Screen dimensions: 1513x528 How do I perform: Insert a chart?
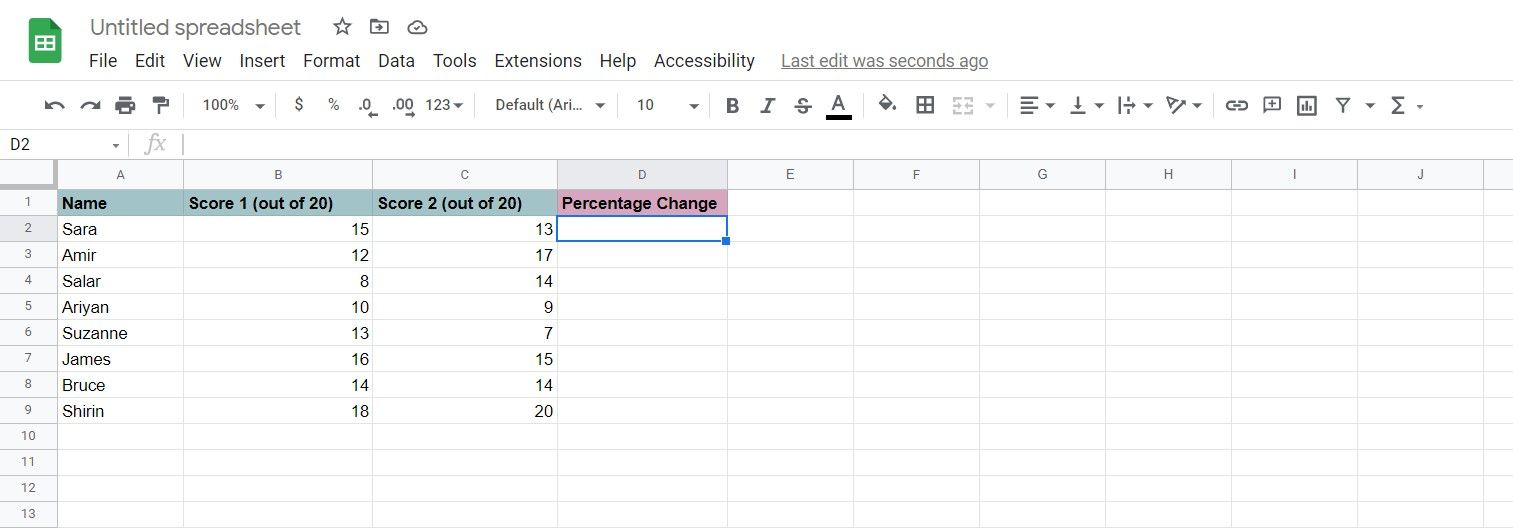pyautogui.click(x=1306, y=105)
